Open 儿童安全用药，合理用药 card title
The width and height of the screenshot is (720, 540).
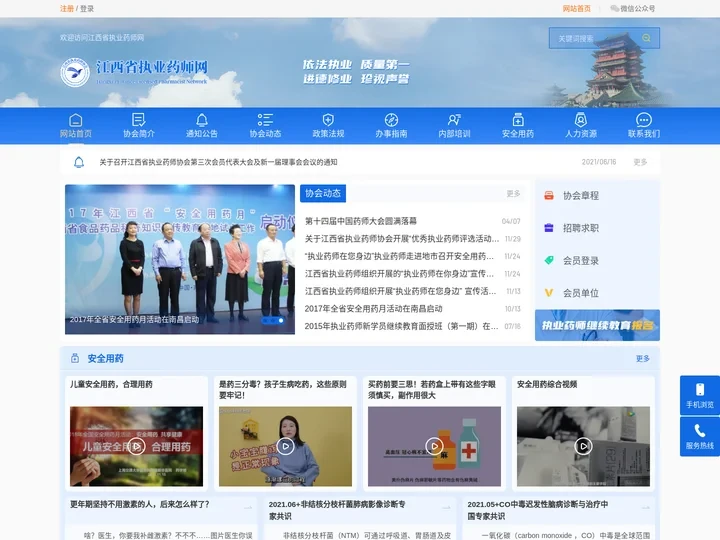pos(111,384)
